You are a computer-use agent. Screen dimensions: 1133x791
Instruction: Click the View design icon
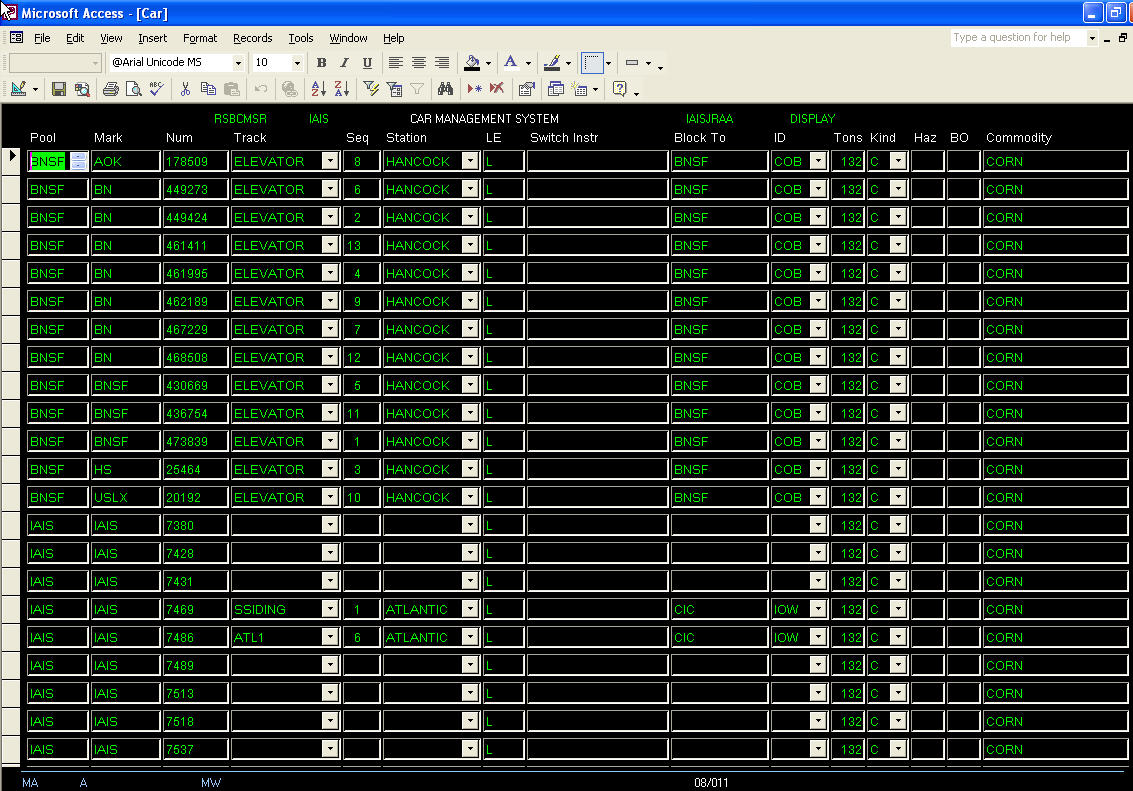19,89
